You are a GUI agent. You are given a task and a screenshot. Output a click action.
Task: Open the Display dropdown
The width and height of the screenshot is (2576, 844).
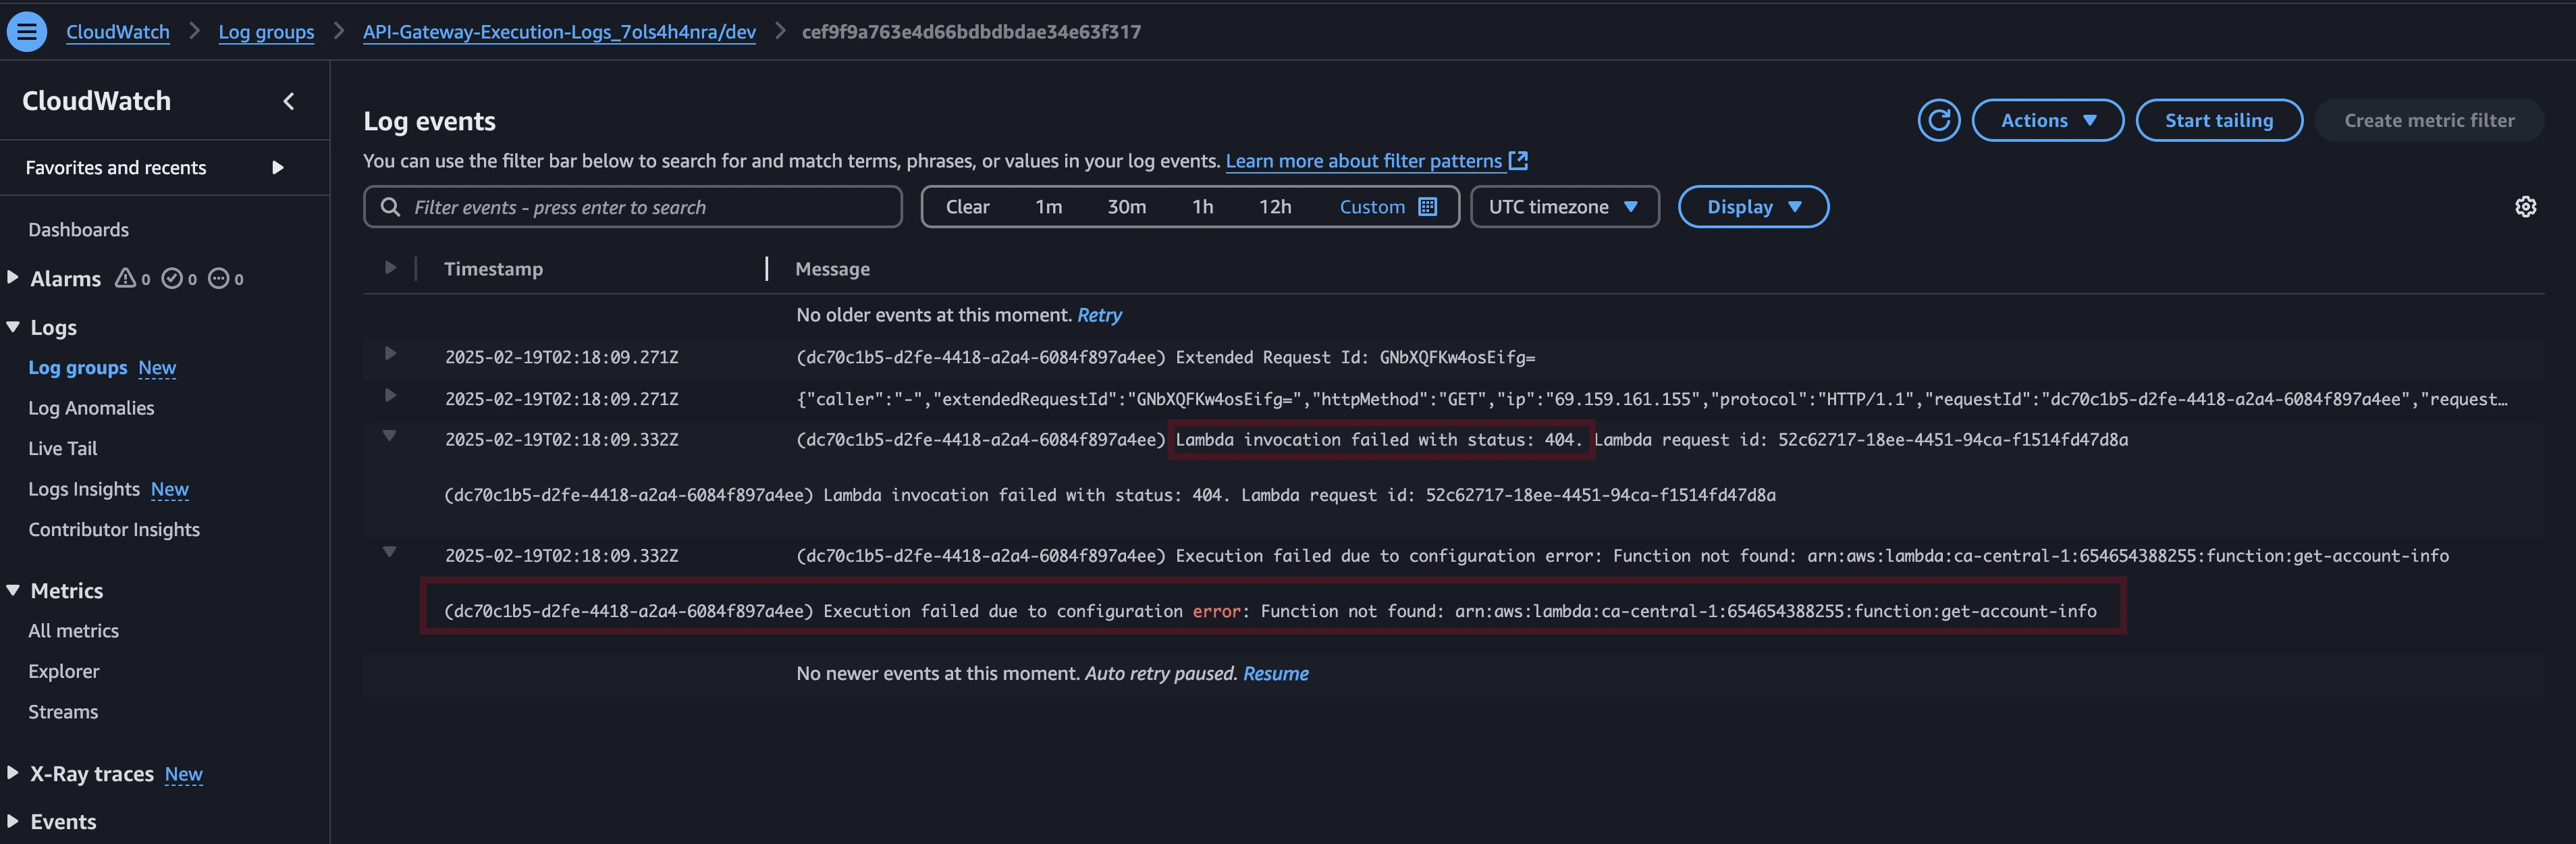(x=1752, y=207)
